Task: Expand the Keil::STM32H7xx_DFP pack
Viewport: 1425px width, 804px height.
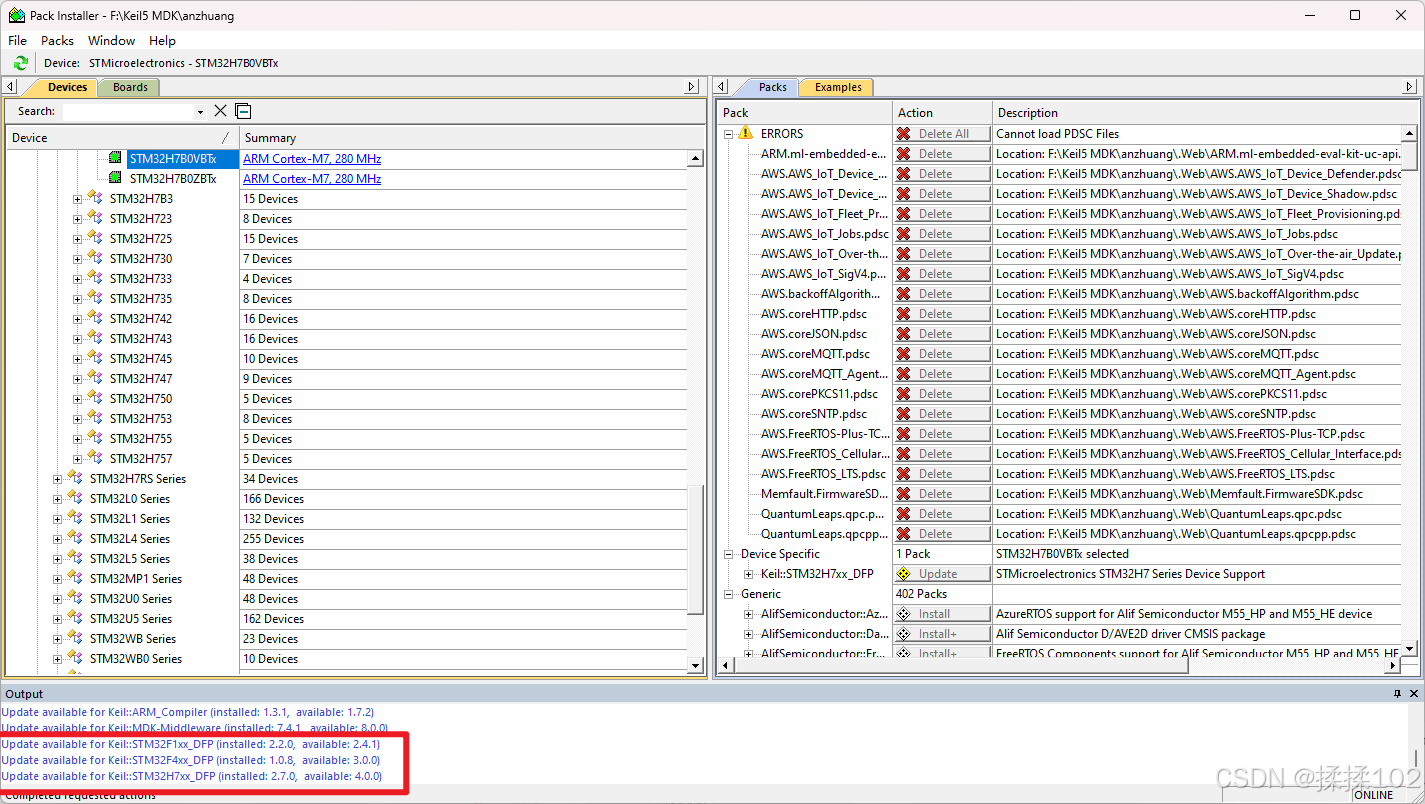Action: [748, 573]
